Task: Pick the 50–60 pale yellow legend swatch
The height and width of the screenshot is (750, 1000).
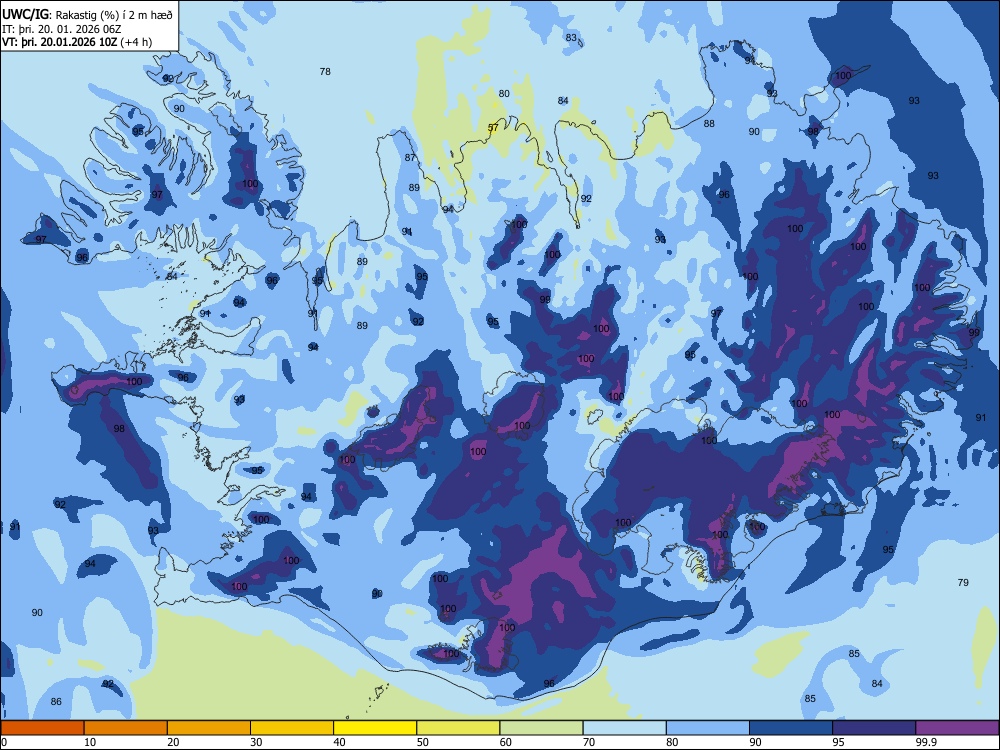Action: 458,728
